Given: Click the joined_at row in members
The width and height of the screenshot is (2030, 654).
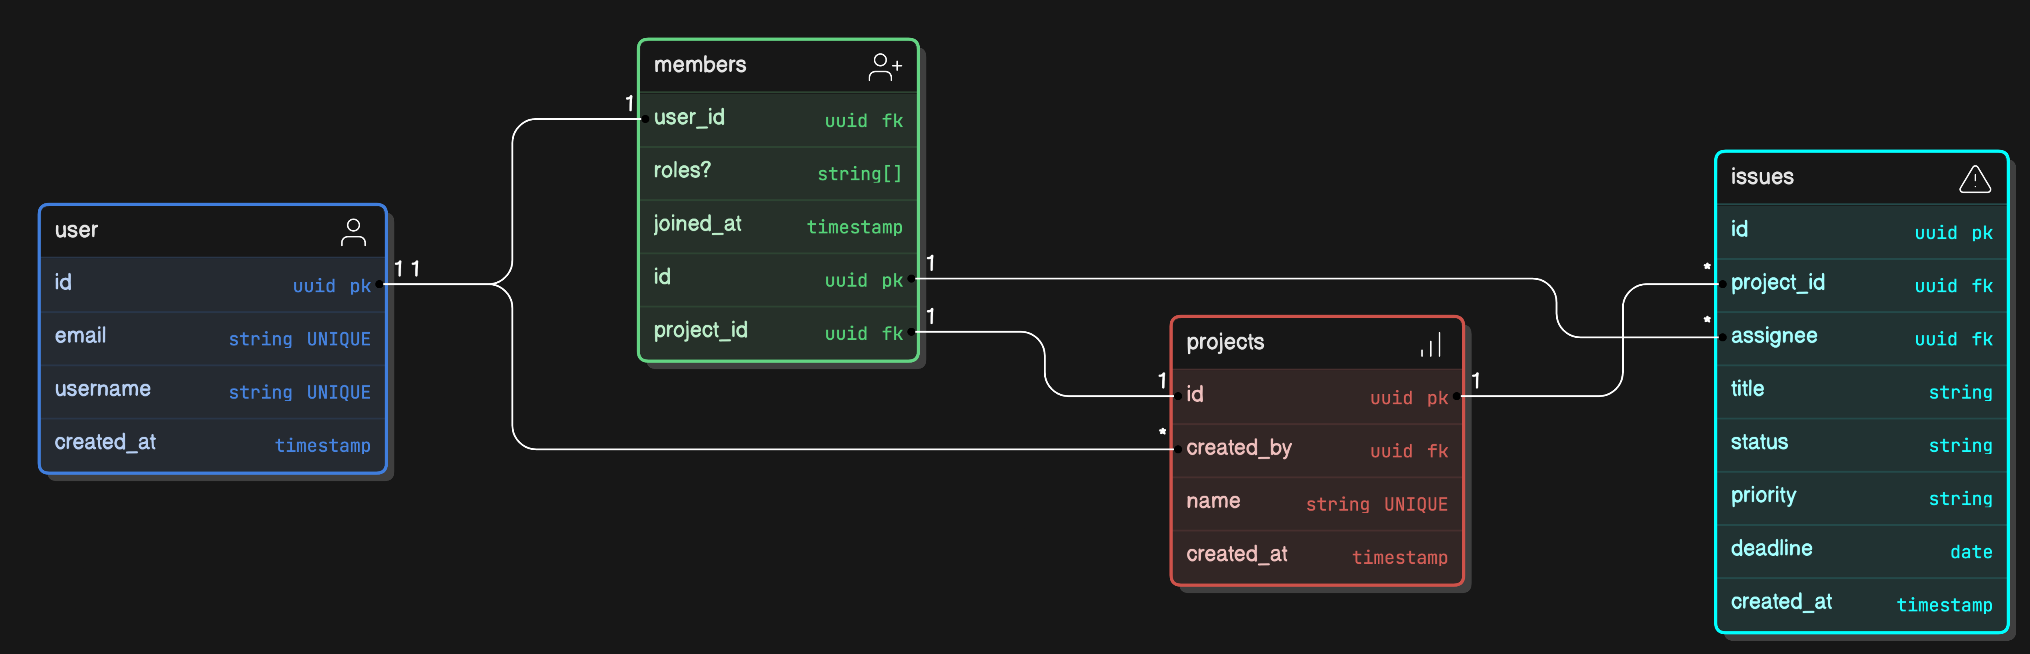Looking at the screenshot, I should [778, 225].
